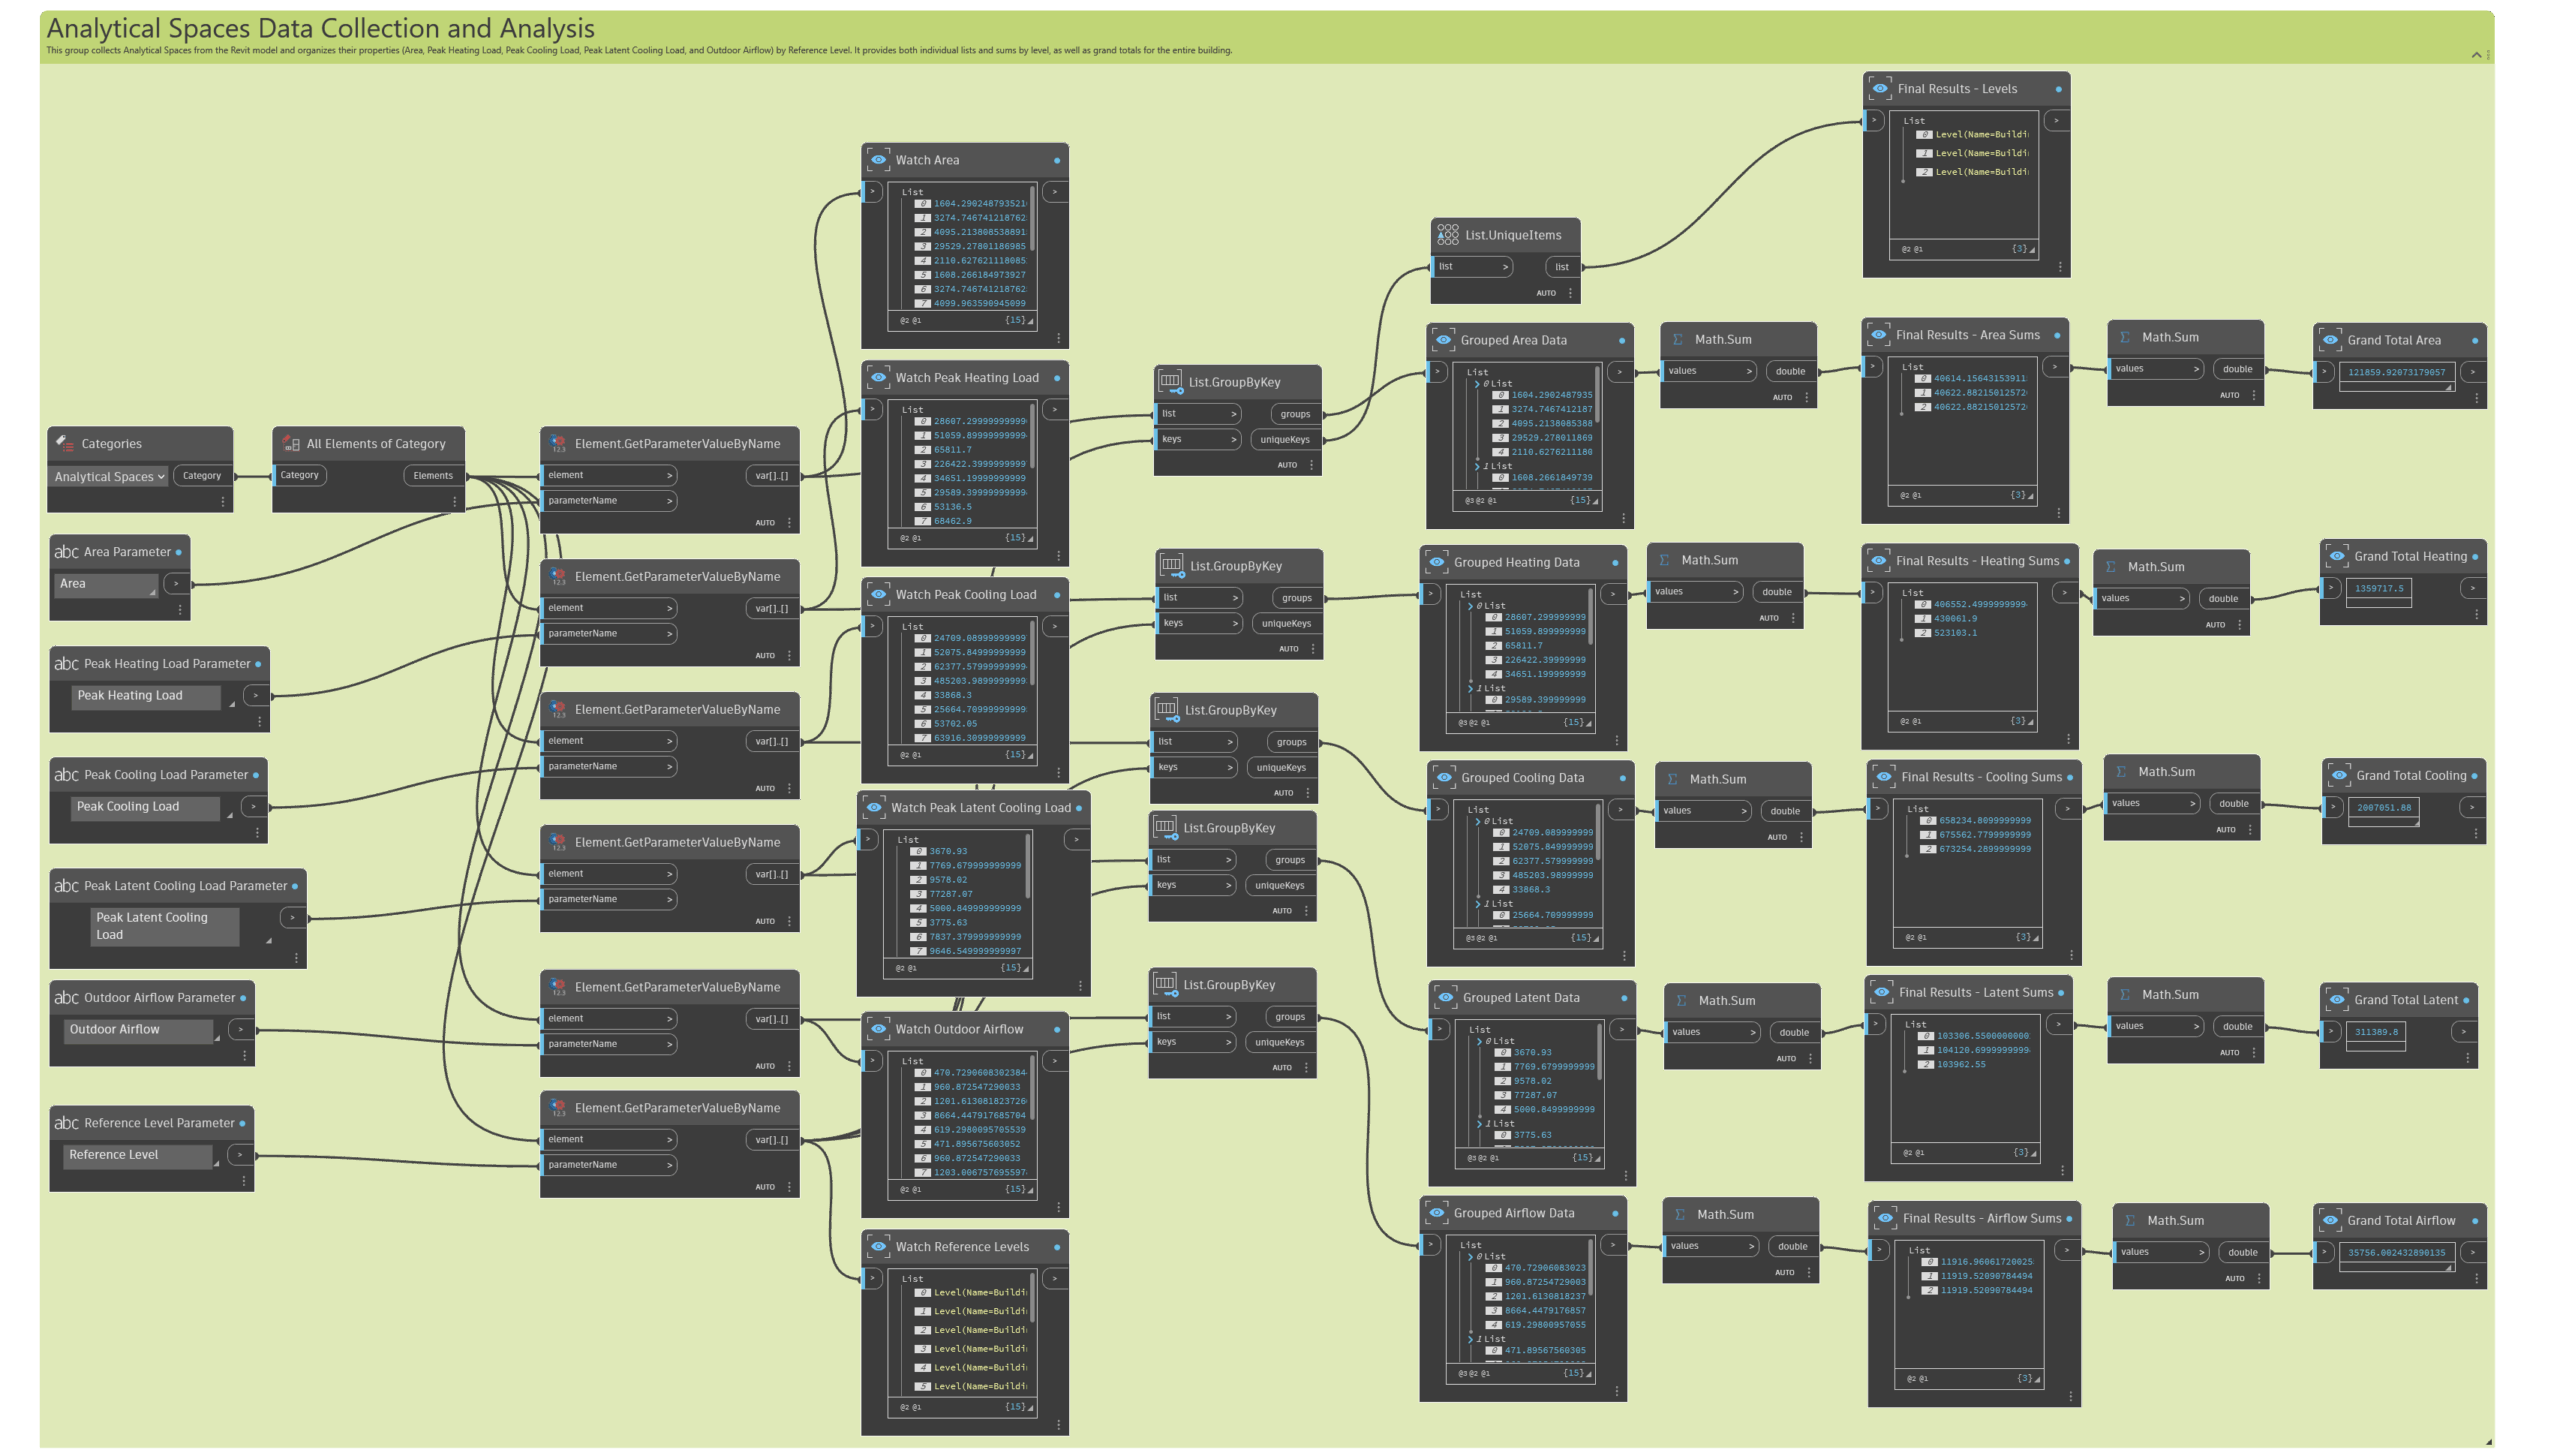Viewport: 2560px width, 1456px height.
Task: Click the List.UniqueItems node icon
Action: click(1447, 235)
